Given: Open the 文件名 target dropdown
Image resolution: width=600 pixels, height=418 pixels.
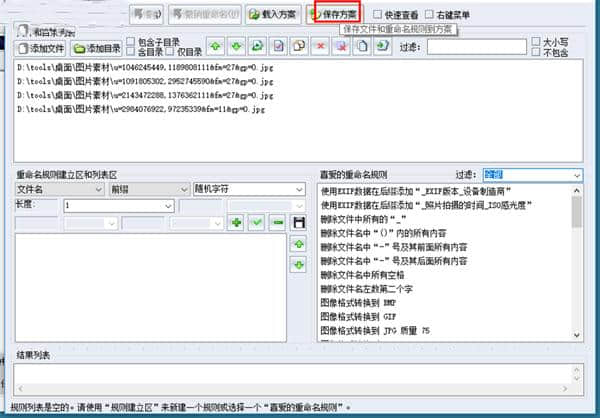Looking at the screenshot, I should coord(60,189).
